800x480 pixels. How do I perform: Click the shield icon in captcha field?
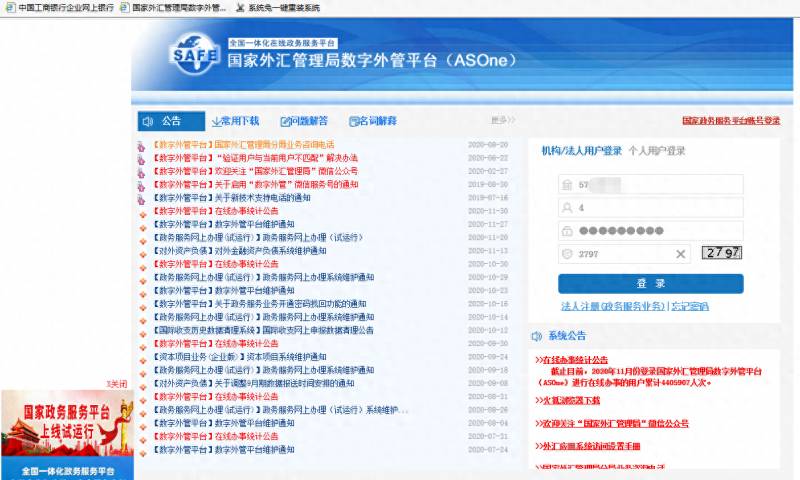click(567, 254)
